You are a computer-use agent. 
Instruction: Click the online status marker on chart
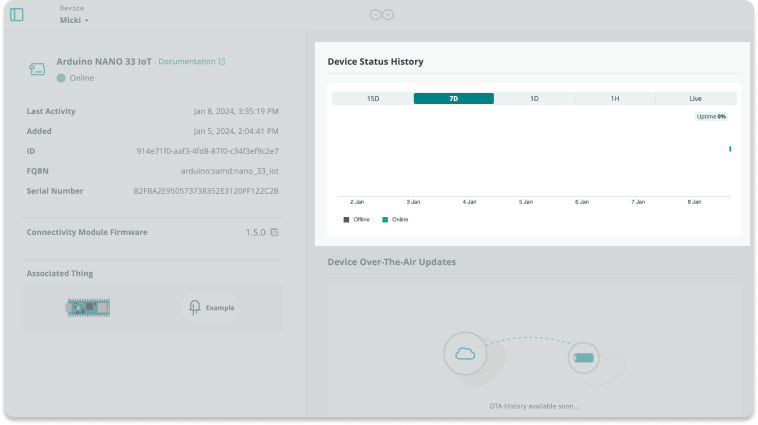point(730,149)
